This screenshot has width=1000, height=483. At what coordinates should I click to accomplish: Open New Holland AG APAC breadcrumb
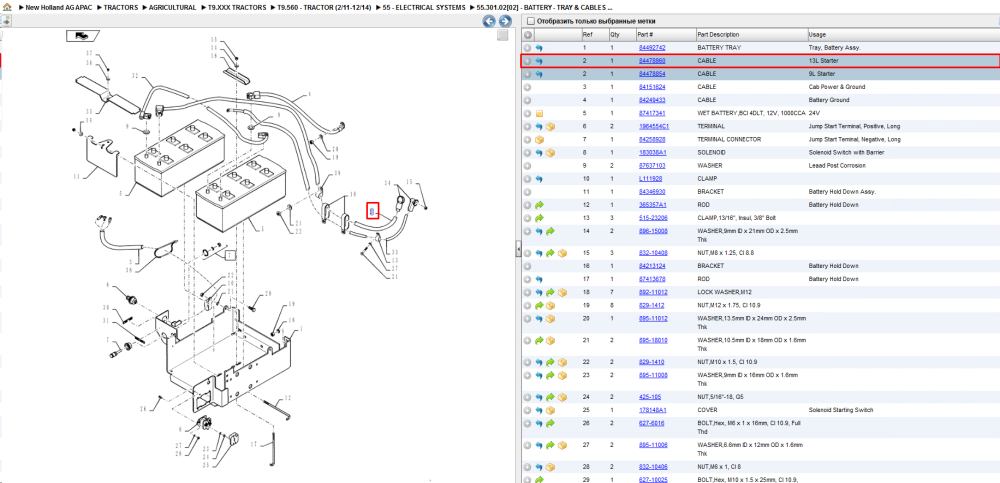click(61, 8)
